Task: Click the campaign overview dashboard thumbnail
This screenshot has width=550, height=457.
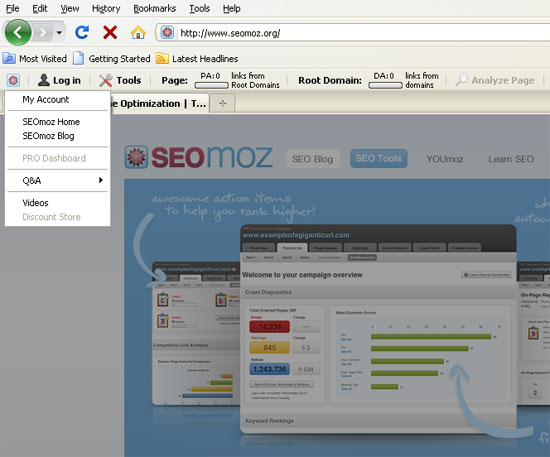Action: [378, 329]
